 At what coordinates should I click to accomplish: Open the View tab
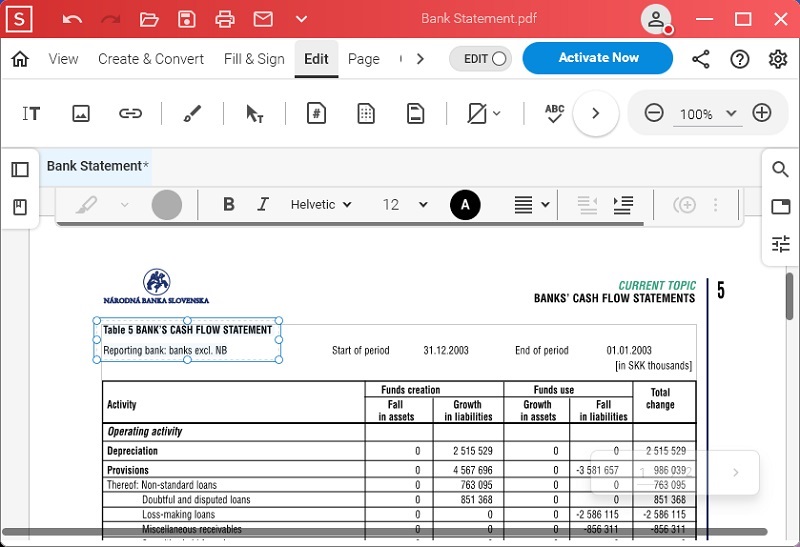point(63,59)
